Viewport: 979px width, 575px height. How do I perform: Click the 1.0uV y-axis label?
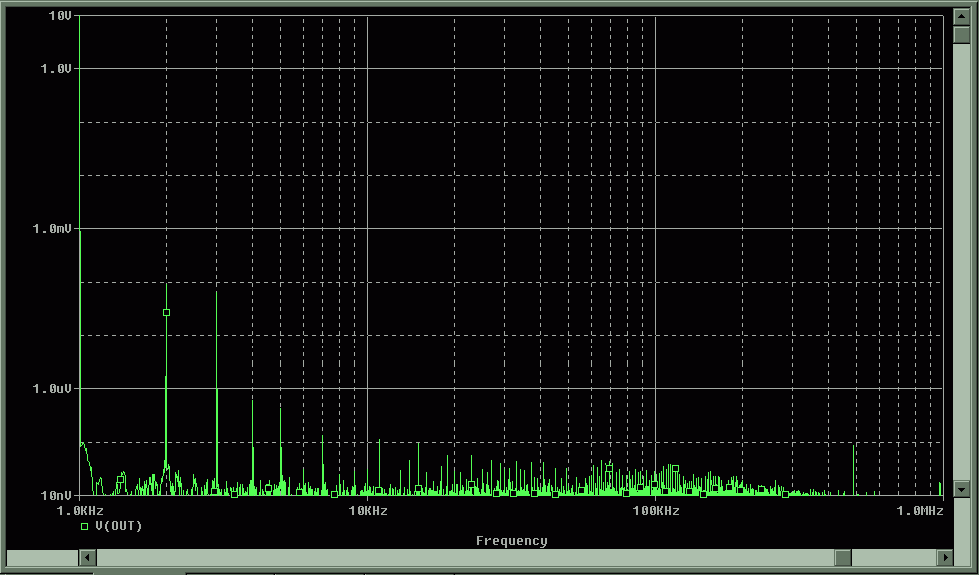pyautogui.click(x=51, y=388)
